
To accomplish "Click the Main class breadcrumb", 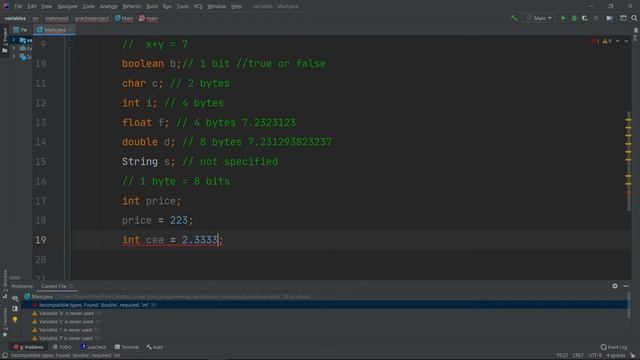I will click(x=124, y=18).
